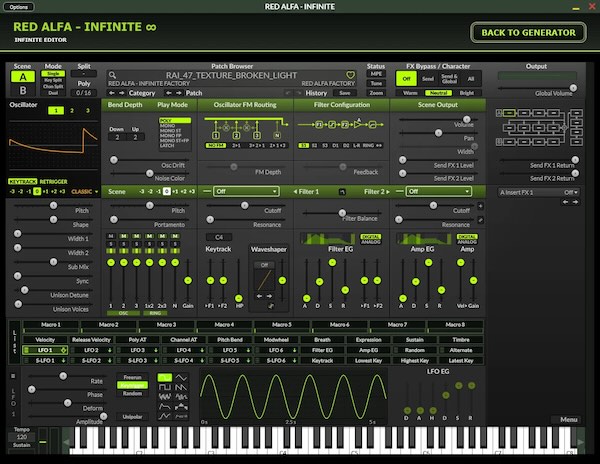Click the filter subtype icon beside Filter 1
The image size is (600, 464).
coord(342,192)
